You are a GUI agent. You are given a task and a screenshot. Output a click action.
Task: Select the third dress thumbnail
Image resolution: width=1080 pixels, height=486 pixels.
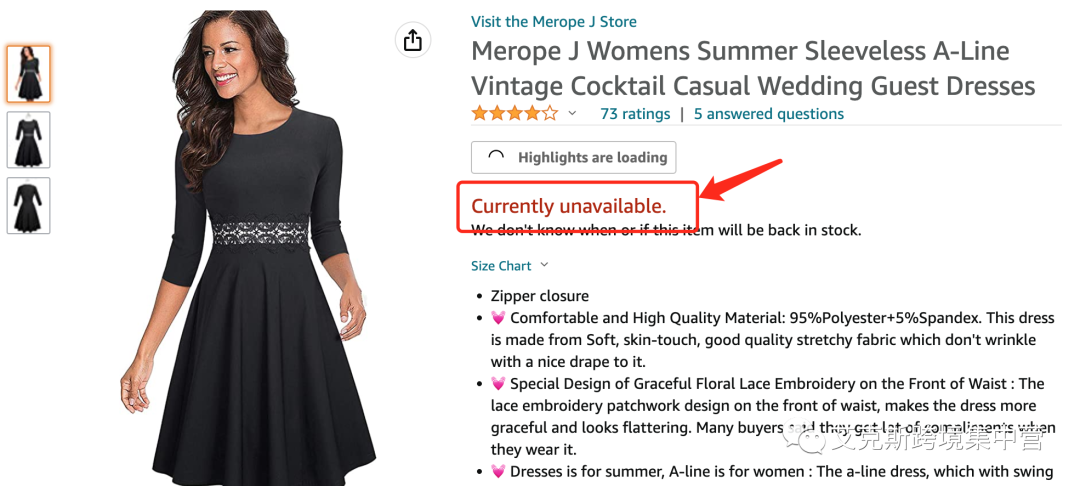28,206
